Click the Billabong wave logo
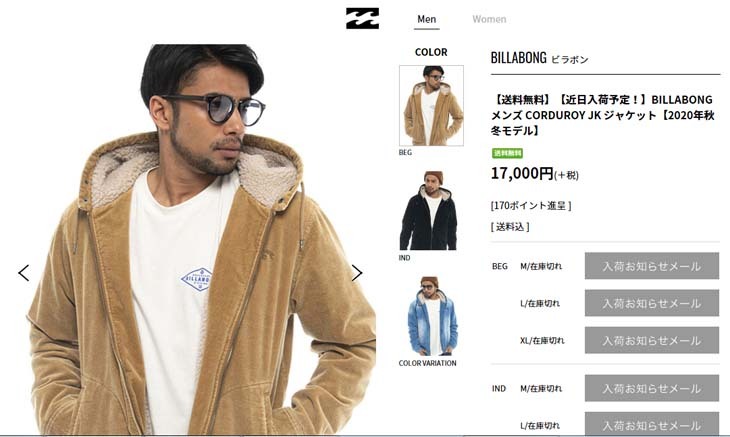730x437 pixels. pos(362,19)
